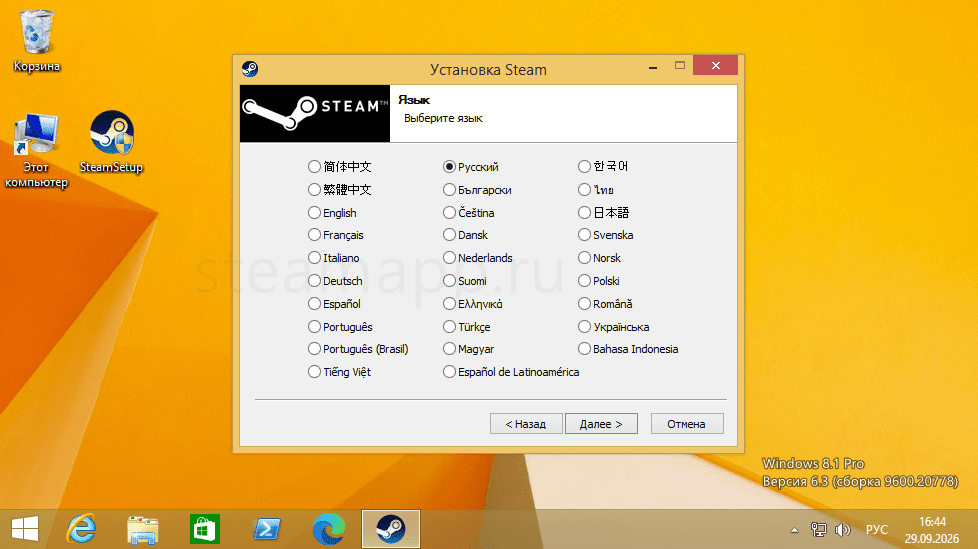Pick Dansk radio option
The image size is (978, 549).
tap(466, 235)
